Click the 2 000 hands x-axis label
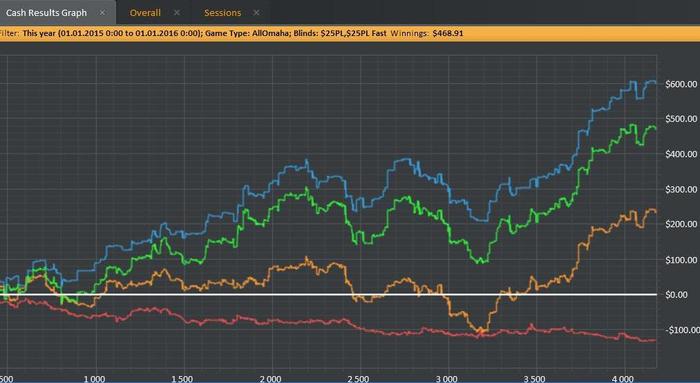The height and width of the screenshot is (383, 700). [271, 379]
